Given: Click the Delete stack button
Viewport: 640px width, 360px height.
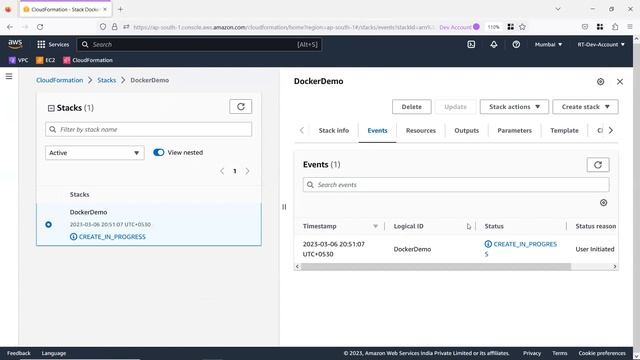Looking at the screenshot, I should pyautogui.click(x=411, y=107).
